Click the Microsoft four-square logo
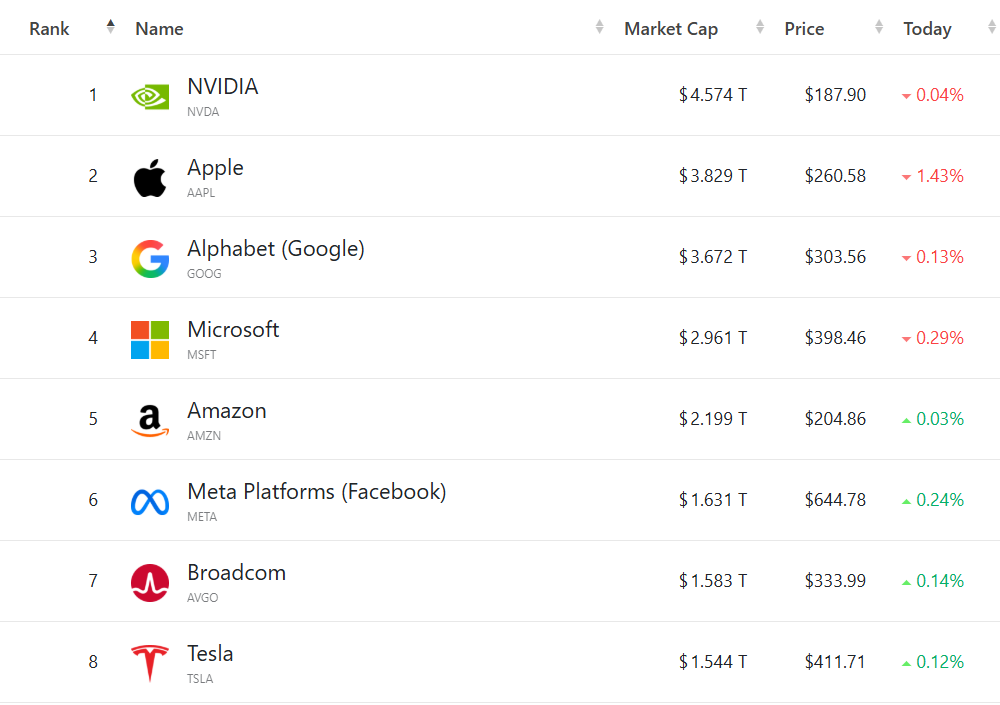Viewport: 1000px width, 705px height. pos(150,339)
